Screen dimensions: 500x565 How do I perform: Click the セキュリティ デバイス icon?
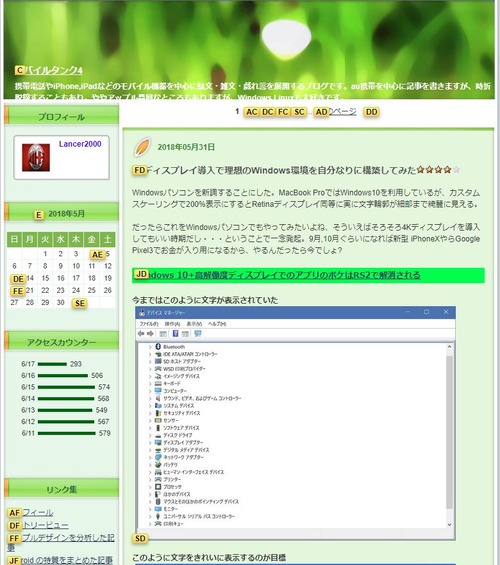tap(158, 413)
